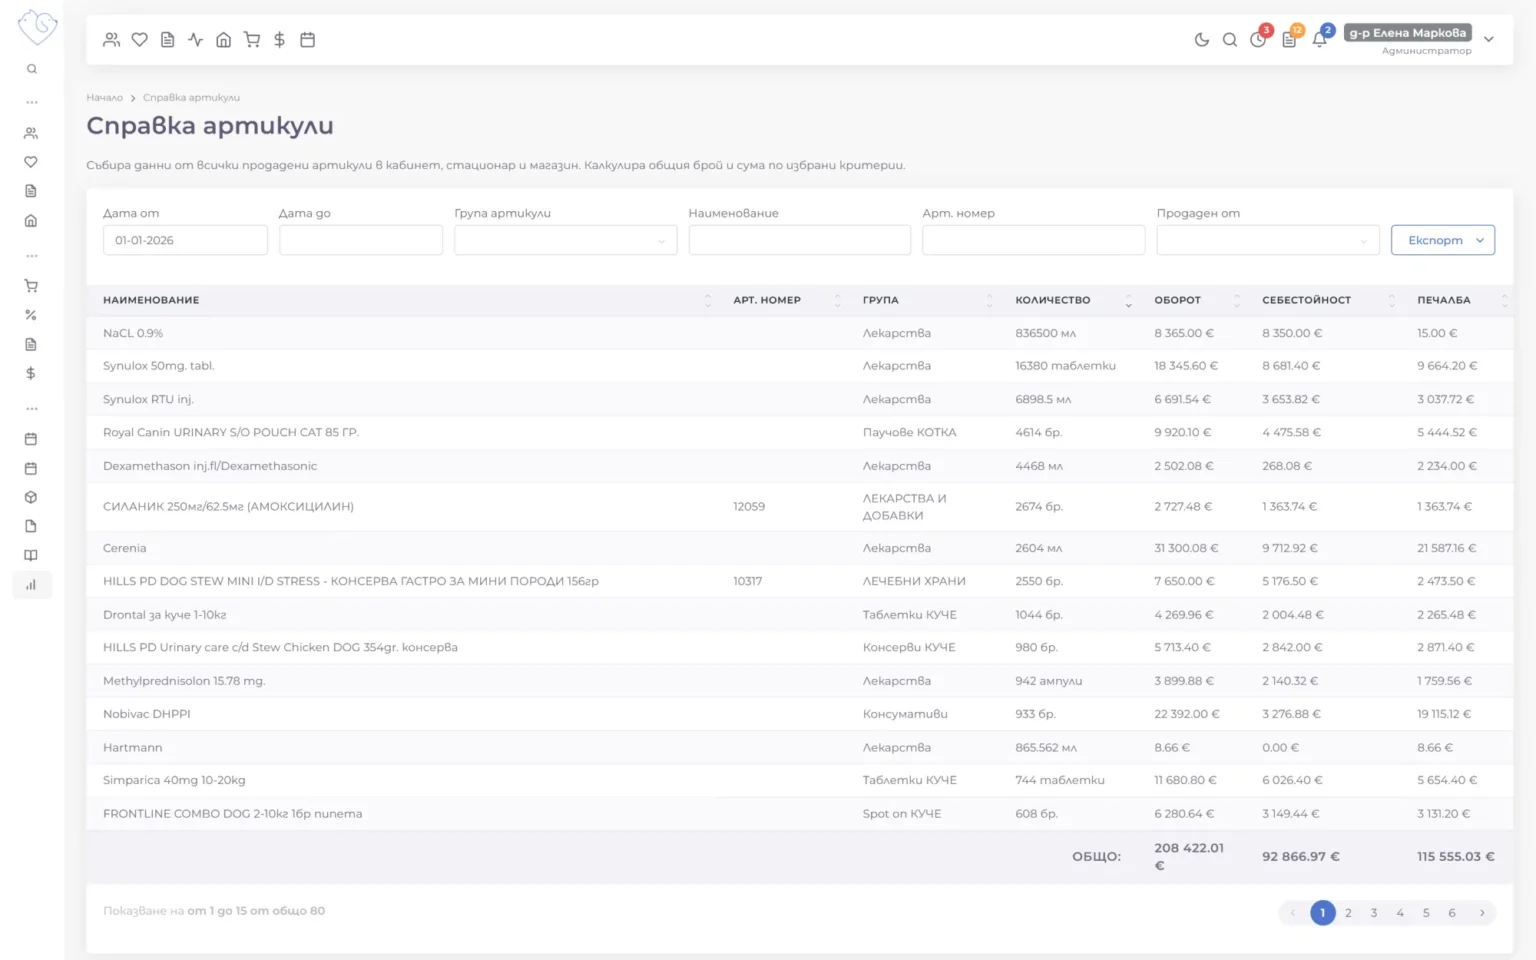Screen dimensions: 1536x960
Task: Focus the Наименование filter input field
Action: click(800, 240)
